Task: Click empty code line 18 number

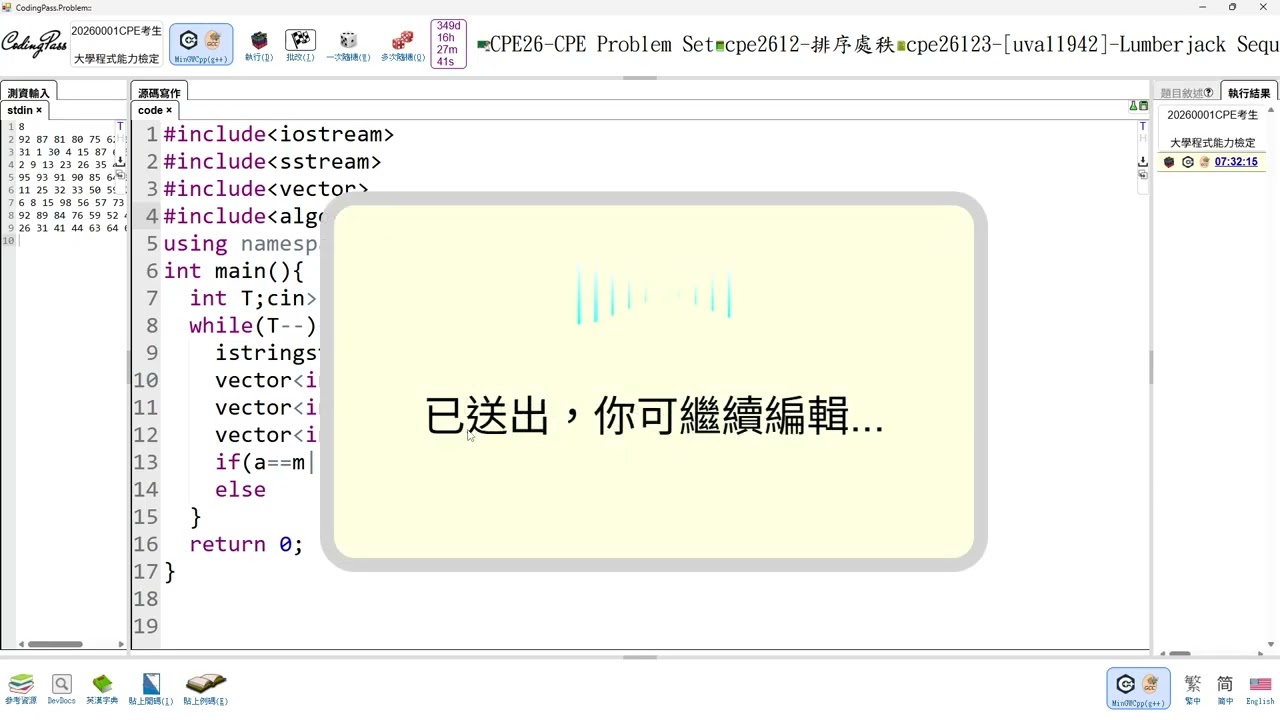Action: 145,598
